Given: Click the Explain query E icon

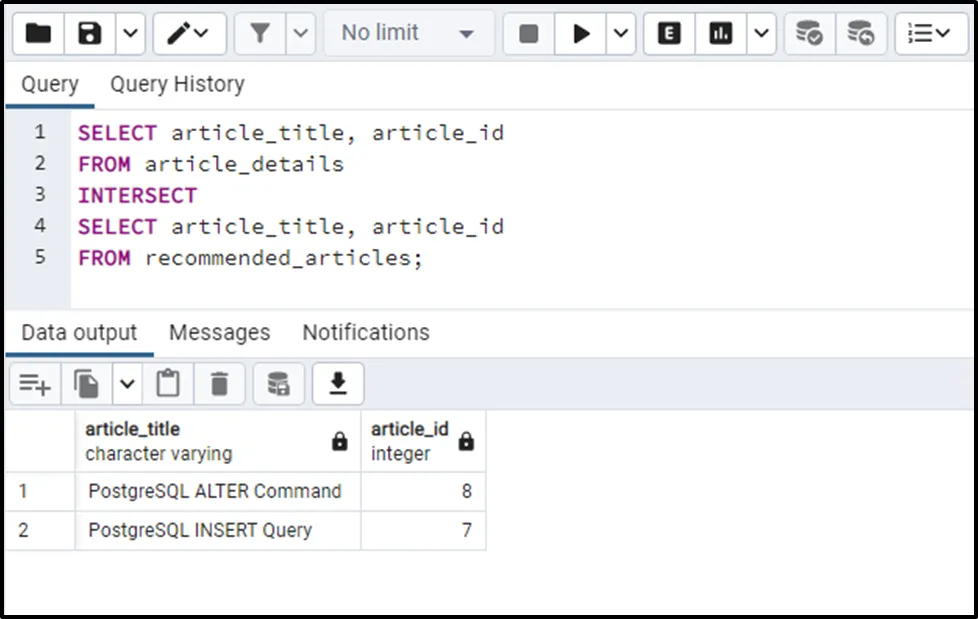Looking at the screenshot, I should pyautogui.click(x=669, y=34).
